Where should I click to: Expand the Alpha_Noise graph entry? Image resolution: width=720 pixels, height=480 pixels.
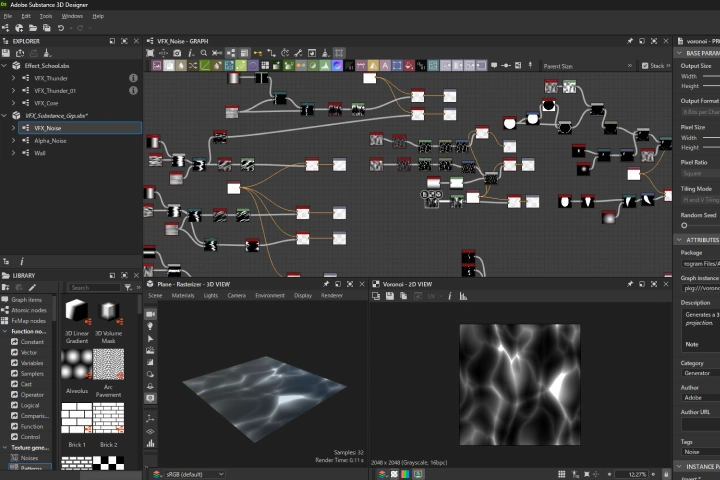click(13, 141)
